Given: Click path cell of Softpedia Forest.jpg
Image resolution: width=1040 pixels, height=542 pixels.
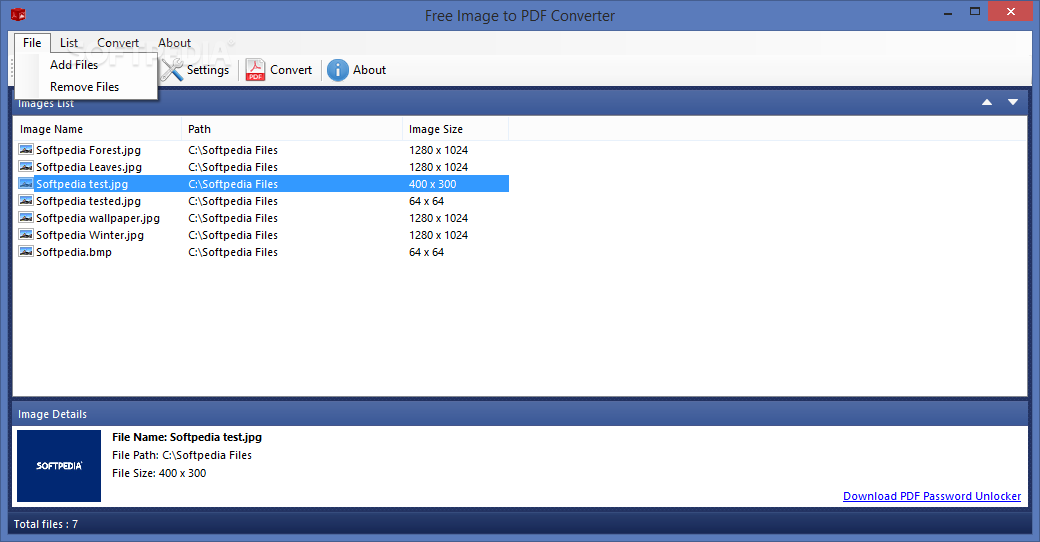Looking at the screenshot, I should click(x=233, y=150).
